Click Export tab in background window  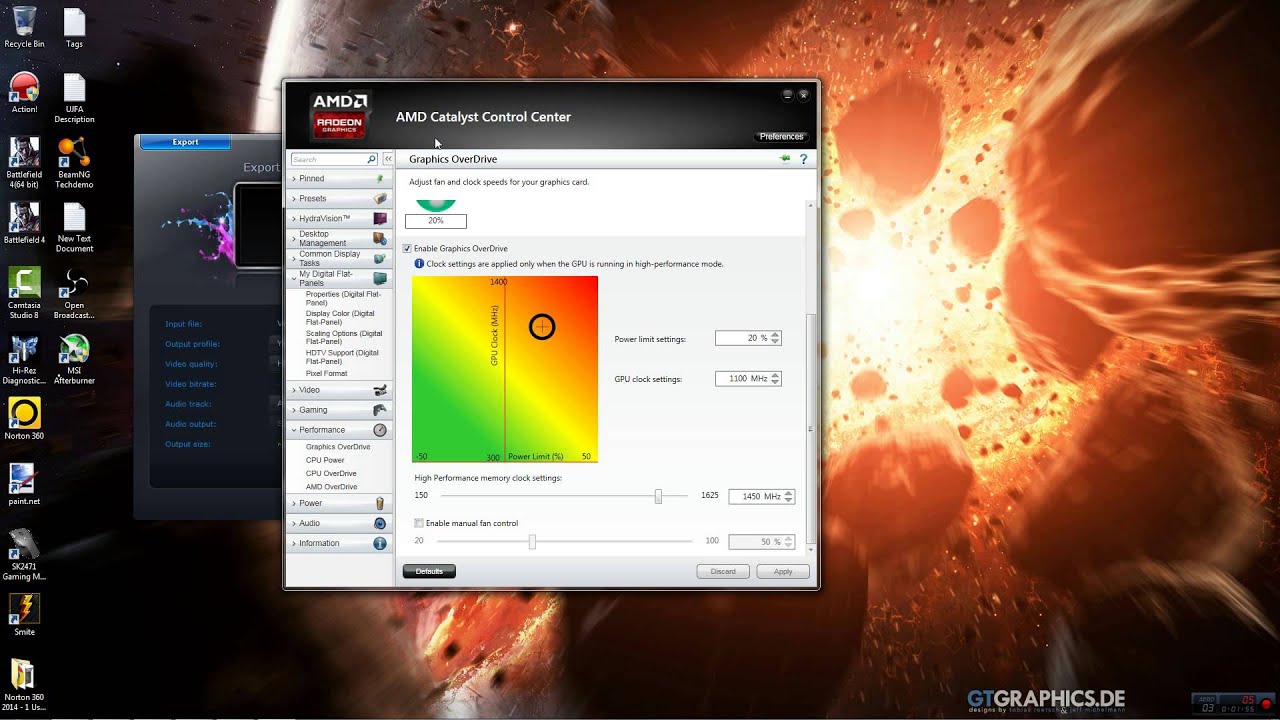(185, 142)
